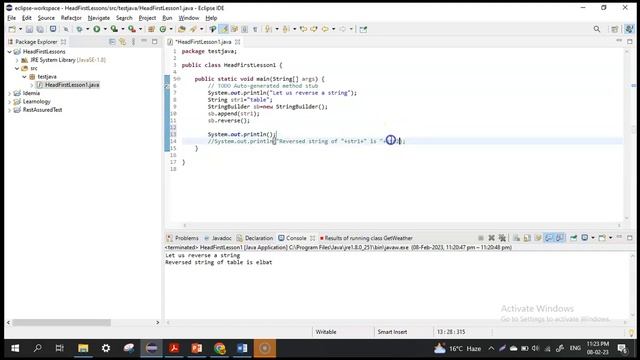Click the Clear Console icon
Screen dimensions: 640x360
(x=516, y=238)
